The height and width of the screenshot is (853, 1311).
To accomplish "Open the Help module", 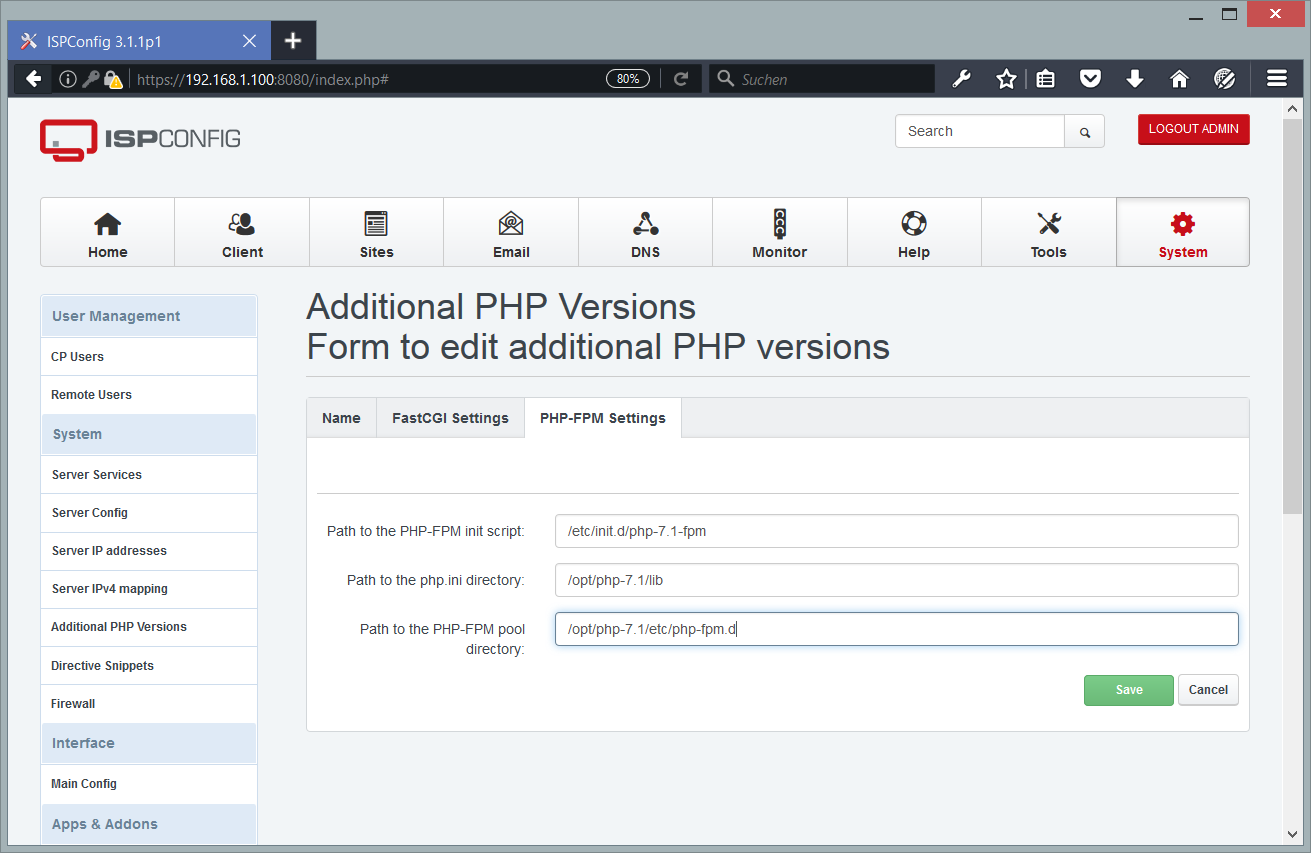I will [x=914, y=232].
